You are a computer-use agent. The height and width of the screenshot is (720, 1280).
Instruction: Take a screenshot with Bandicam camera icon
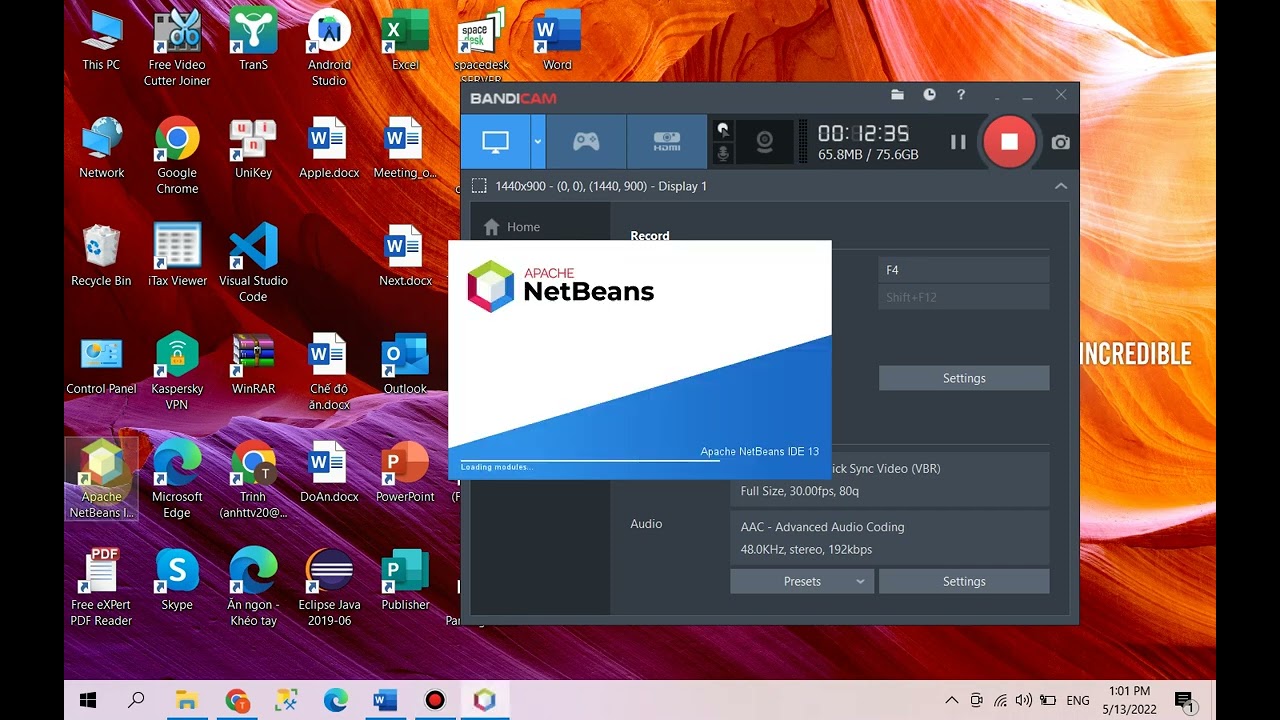tap(1060, 142)
